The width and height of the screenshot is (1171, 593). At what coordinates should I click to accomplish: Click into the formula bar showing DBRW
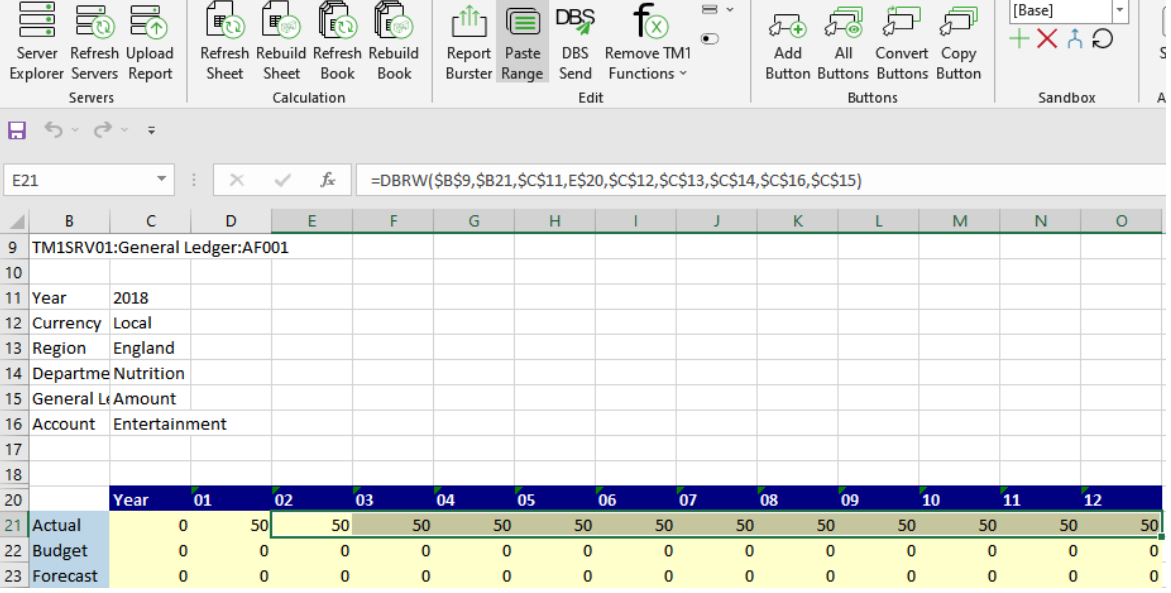pyautogui.click(x=762, y=180)
